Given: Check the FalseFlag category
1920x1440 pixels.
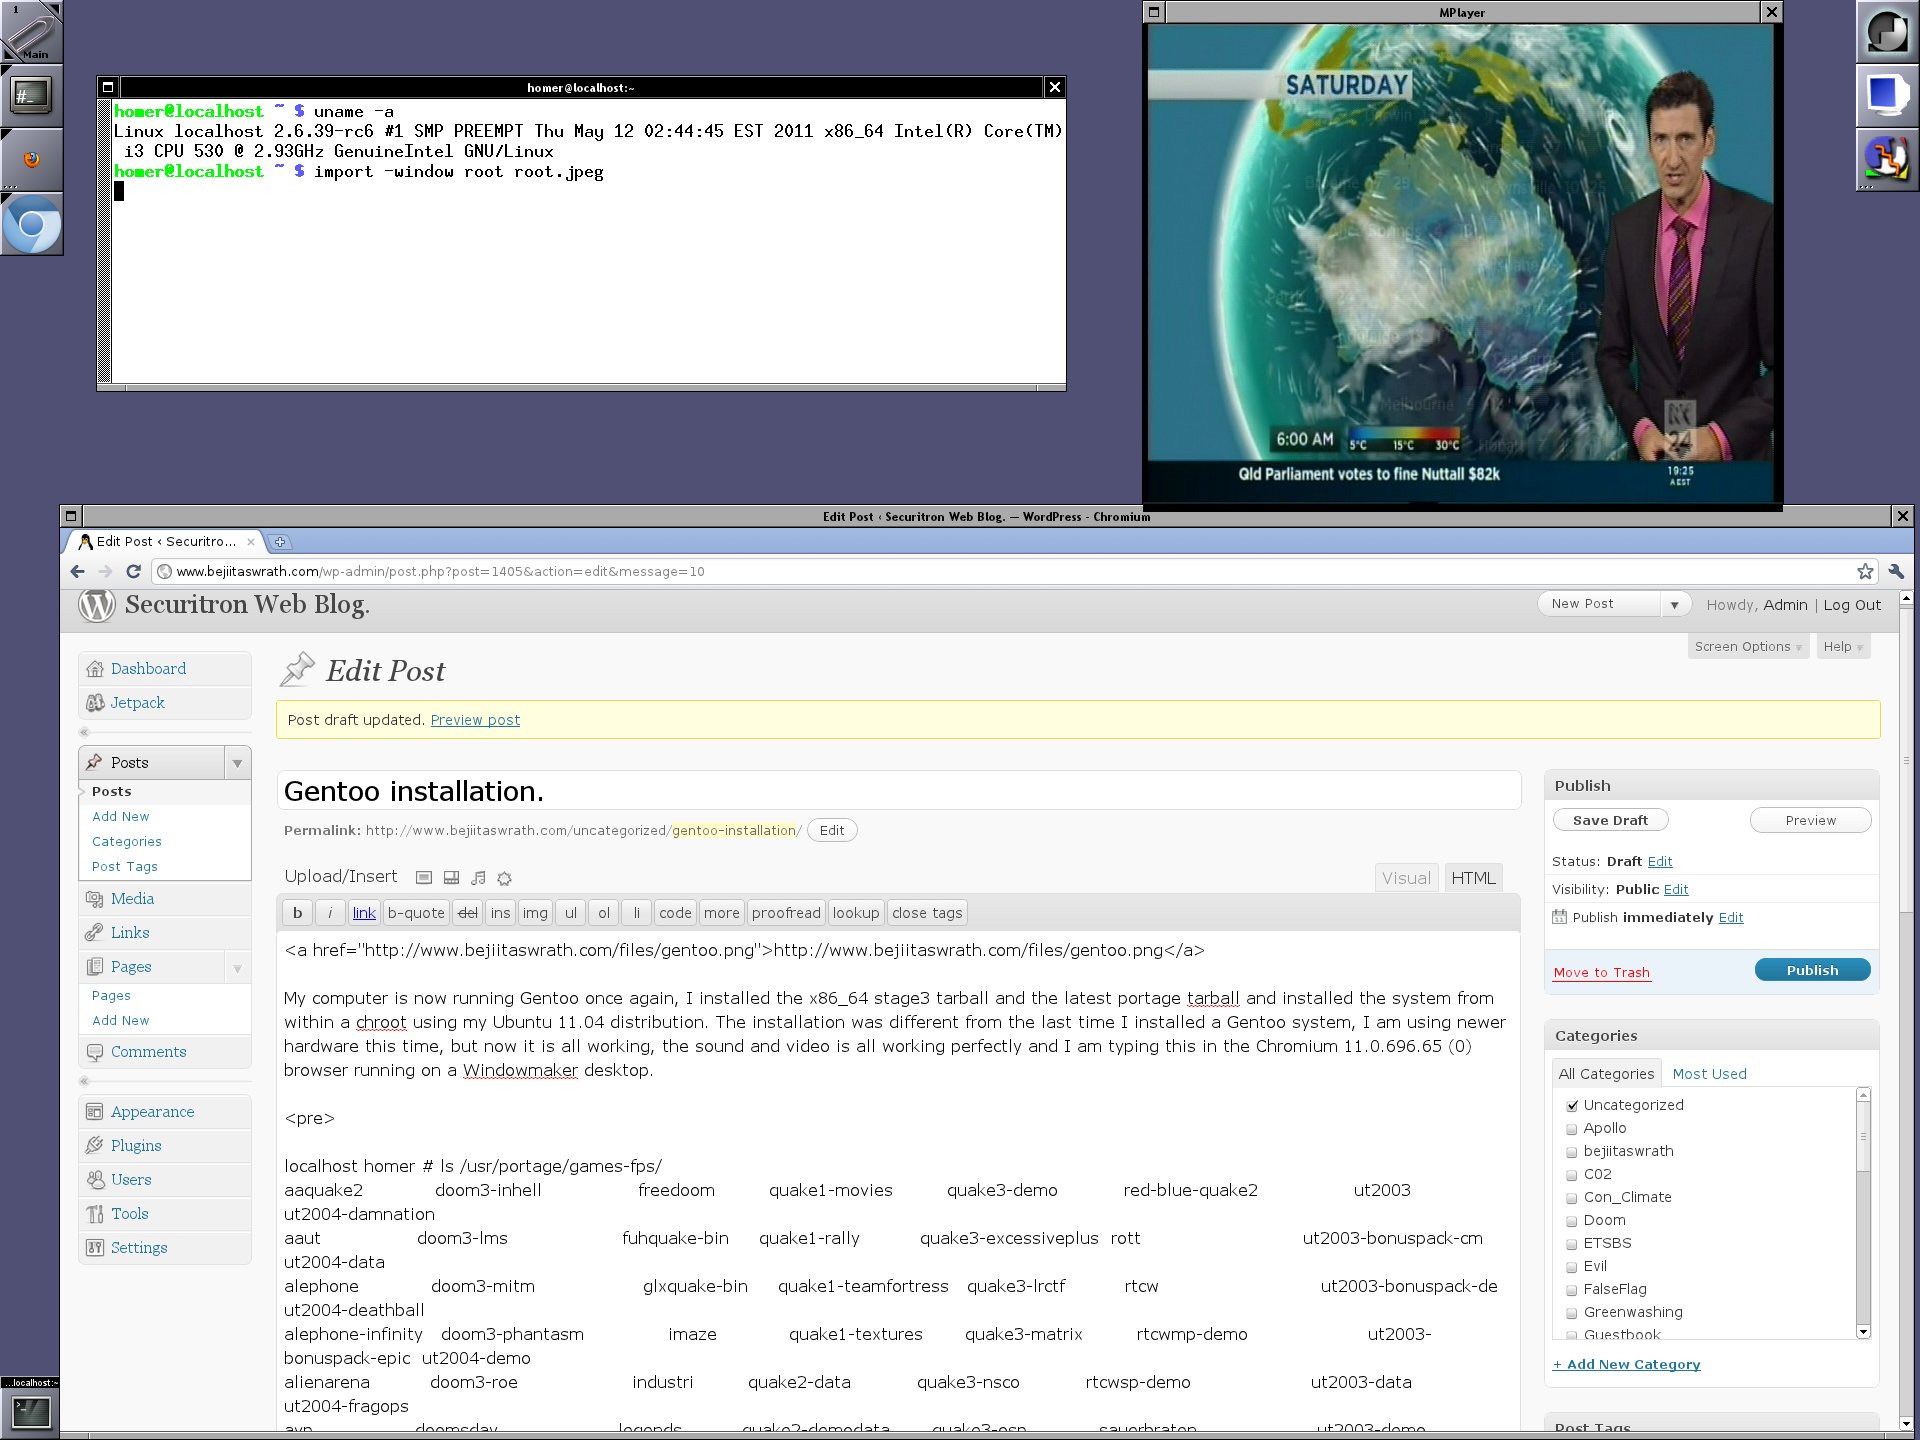Looking at the screenshot, I should pyautogui.click(x=1572, y=1290).
